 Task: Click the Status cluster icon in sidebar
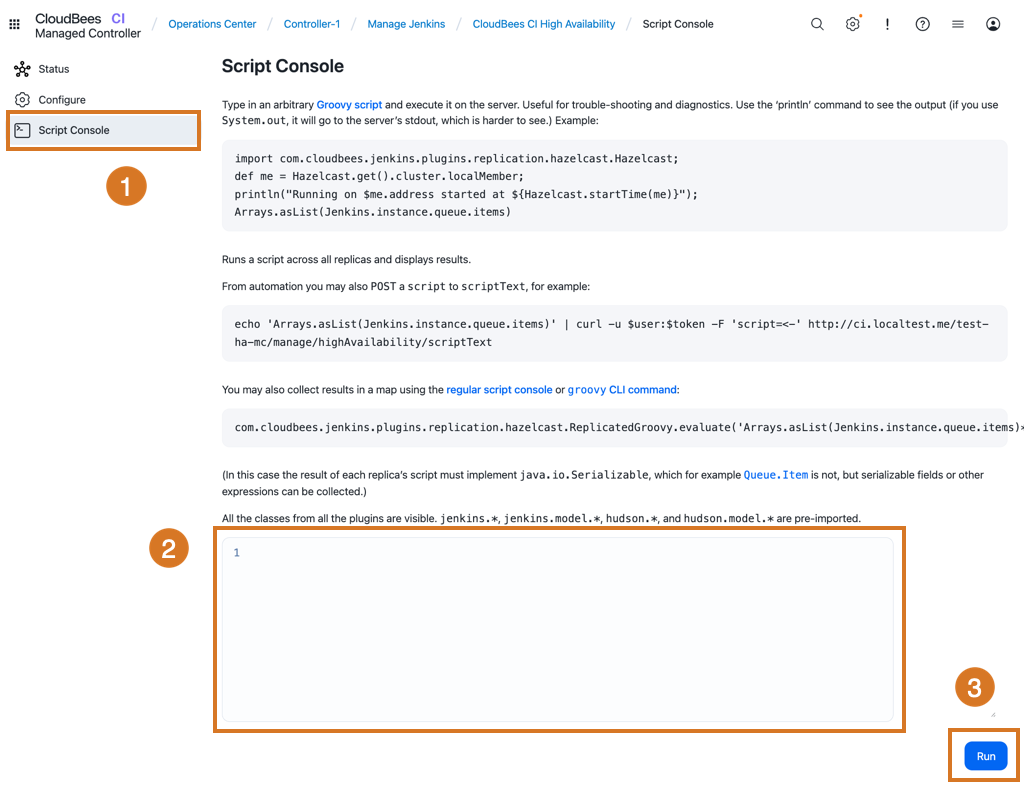click(22, 69)
